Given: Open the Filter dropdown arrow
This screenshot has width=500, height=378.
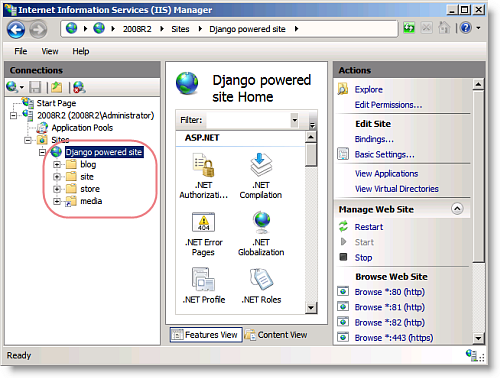Looking at the screenshot, I should (294, 120).
